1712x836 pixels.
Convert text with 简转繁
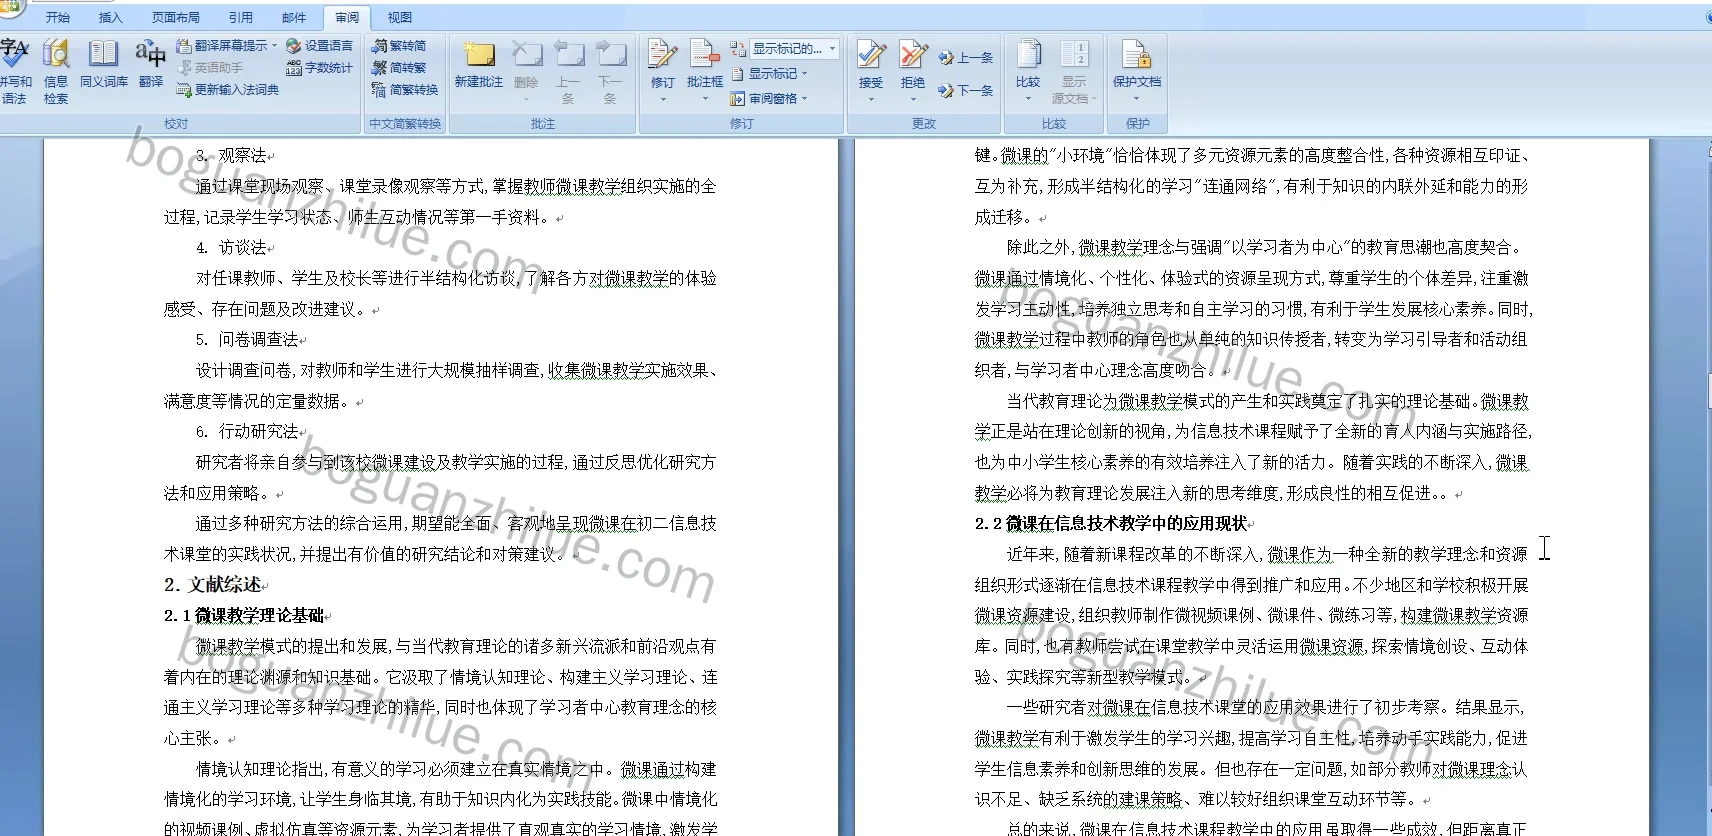(x=399, y=68)
